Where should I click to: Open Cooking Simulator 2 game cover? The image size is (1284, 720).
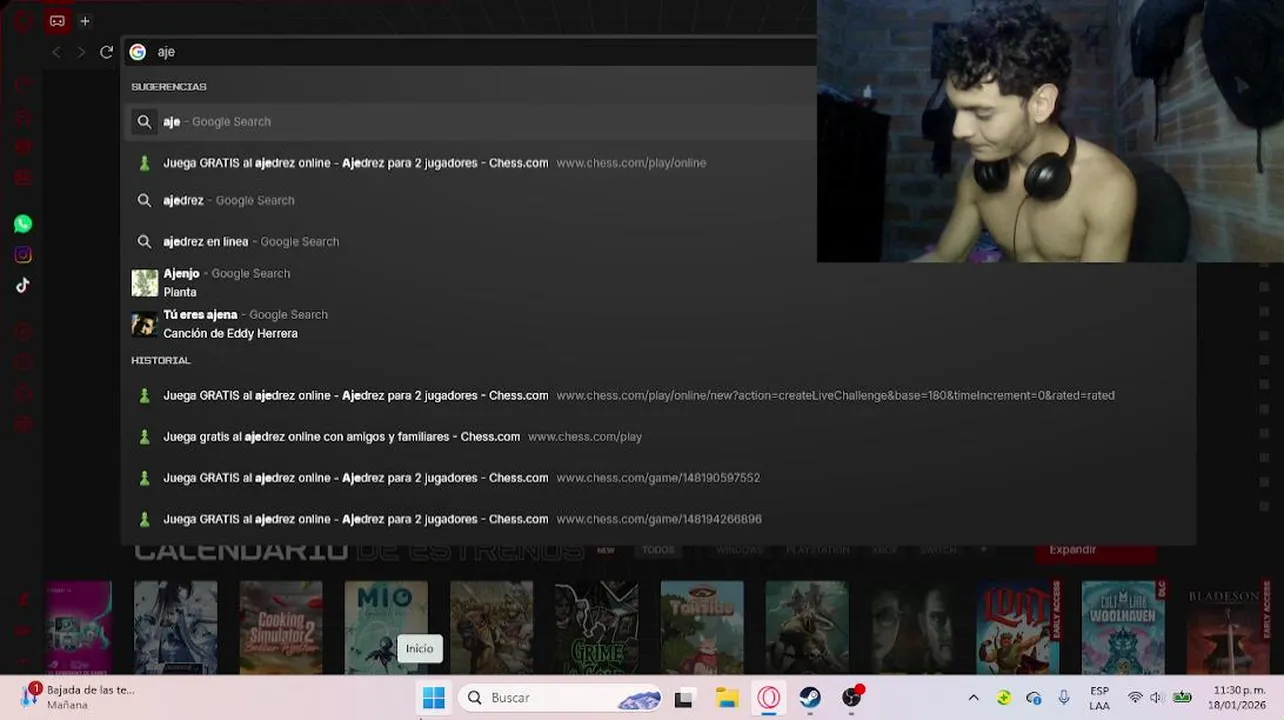(281, 628)
